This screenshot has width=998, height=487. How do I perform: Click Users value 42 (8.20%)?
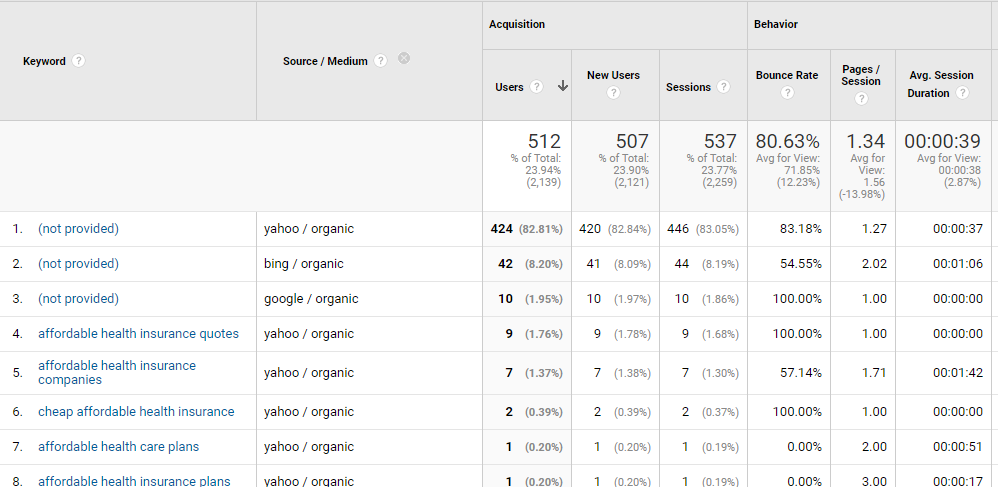pos(530,264)
